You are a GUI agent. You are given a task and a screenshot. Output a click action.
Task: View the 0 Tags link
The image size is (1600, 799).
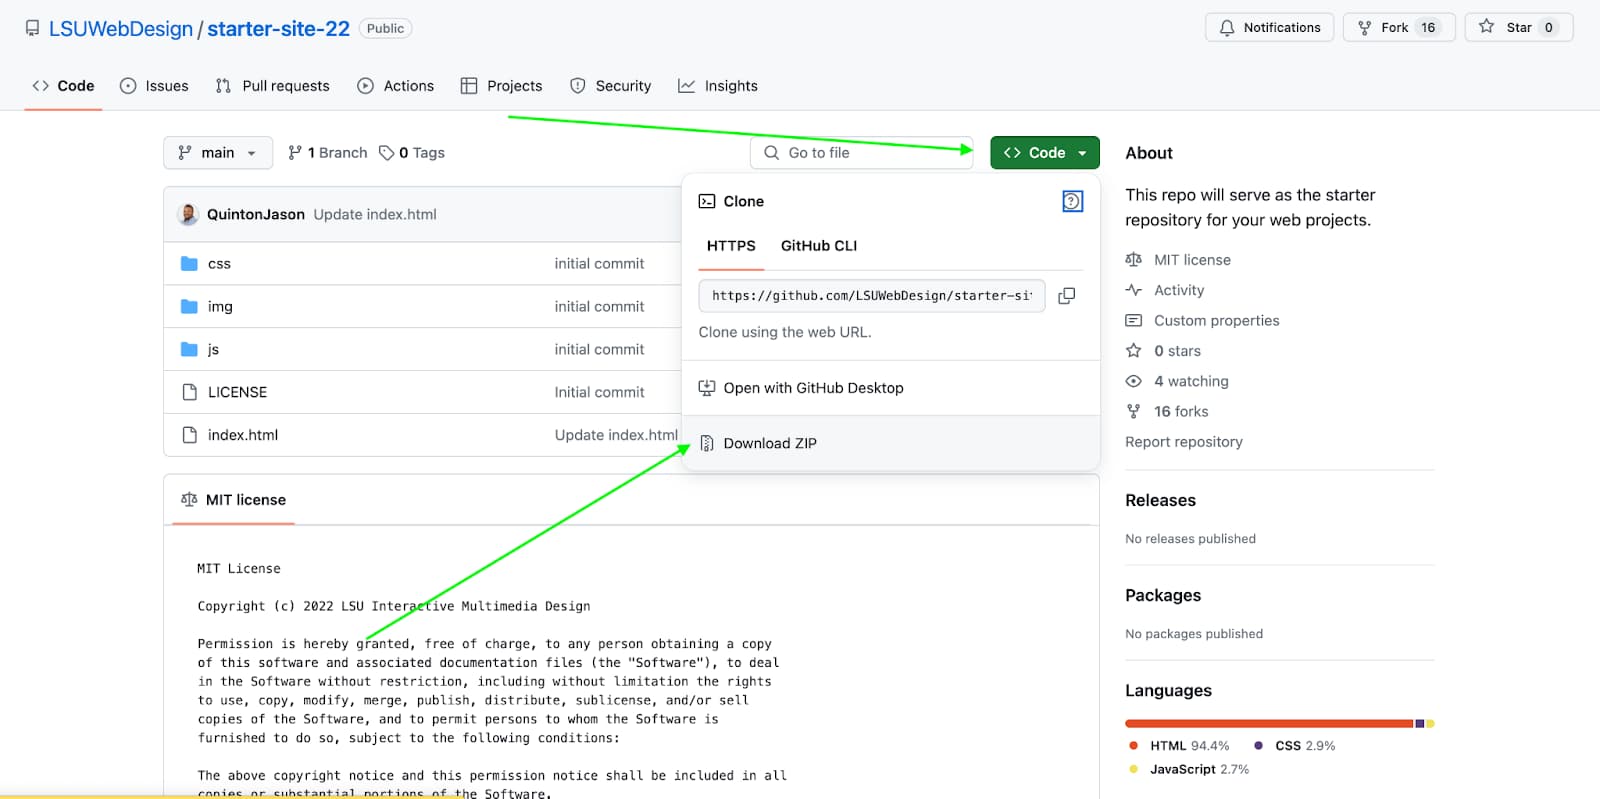point(412,153)
